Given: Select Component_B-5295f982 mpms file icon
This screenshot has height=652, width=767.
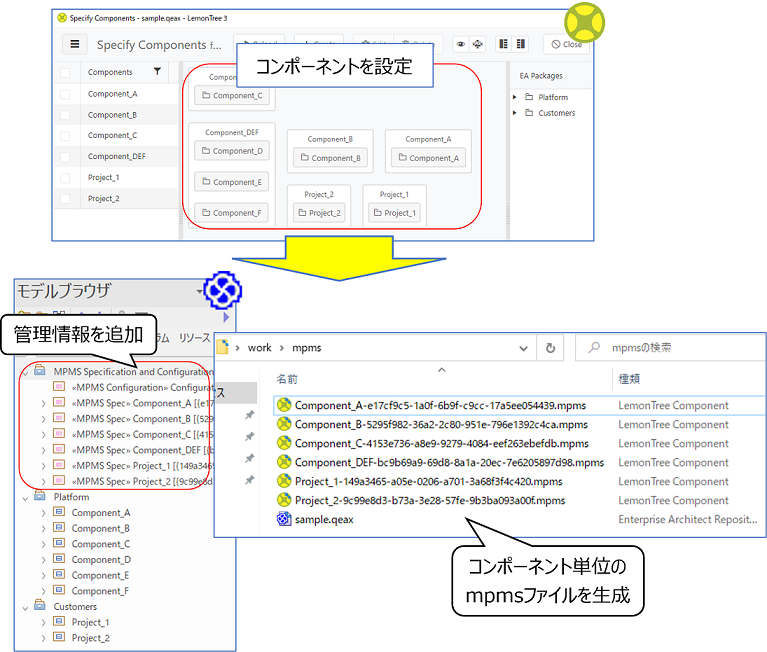Looking at the screenshot, I should [x=284, y=424].
